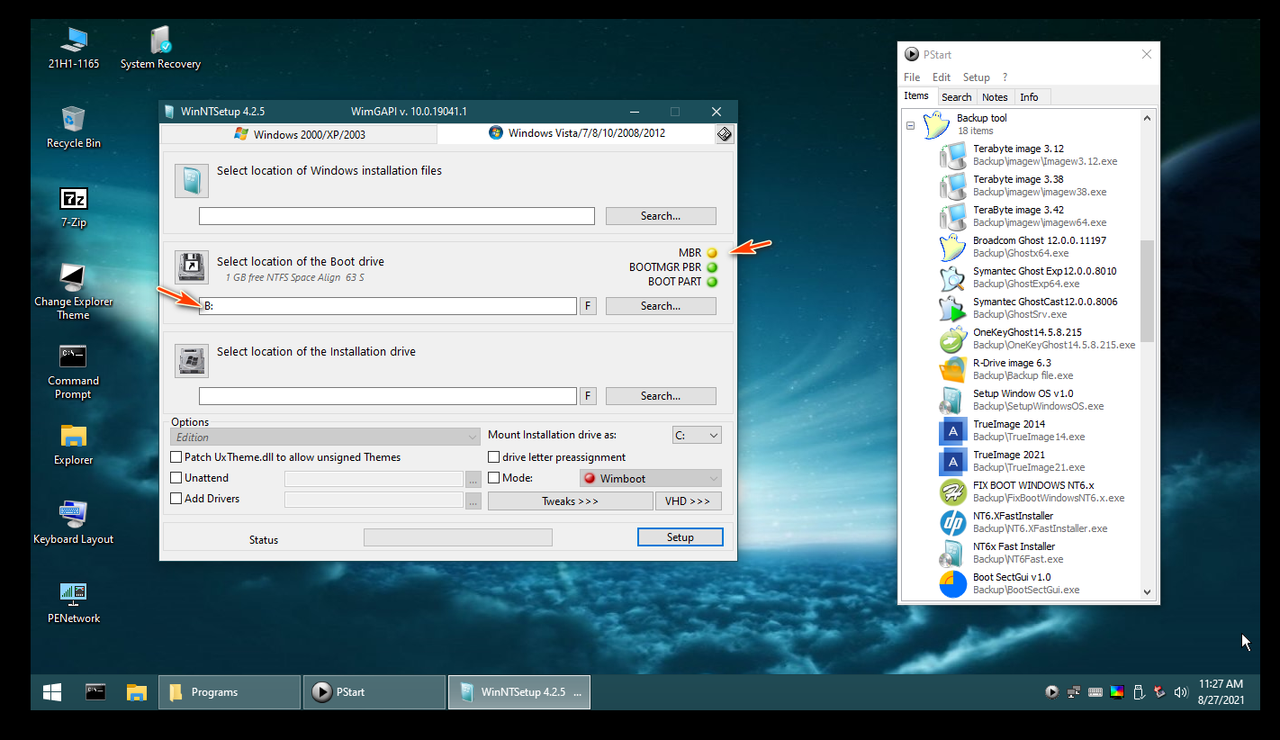Switch to Programs taskbar button
Screen dimensions: 1280x740
(x=230, y=692)
